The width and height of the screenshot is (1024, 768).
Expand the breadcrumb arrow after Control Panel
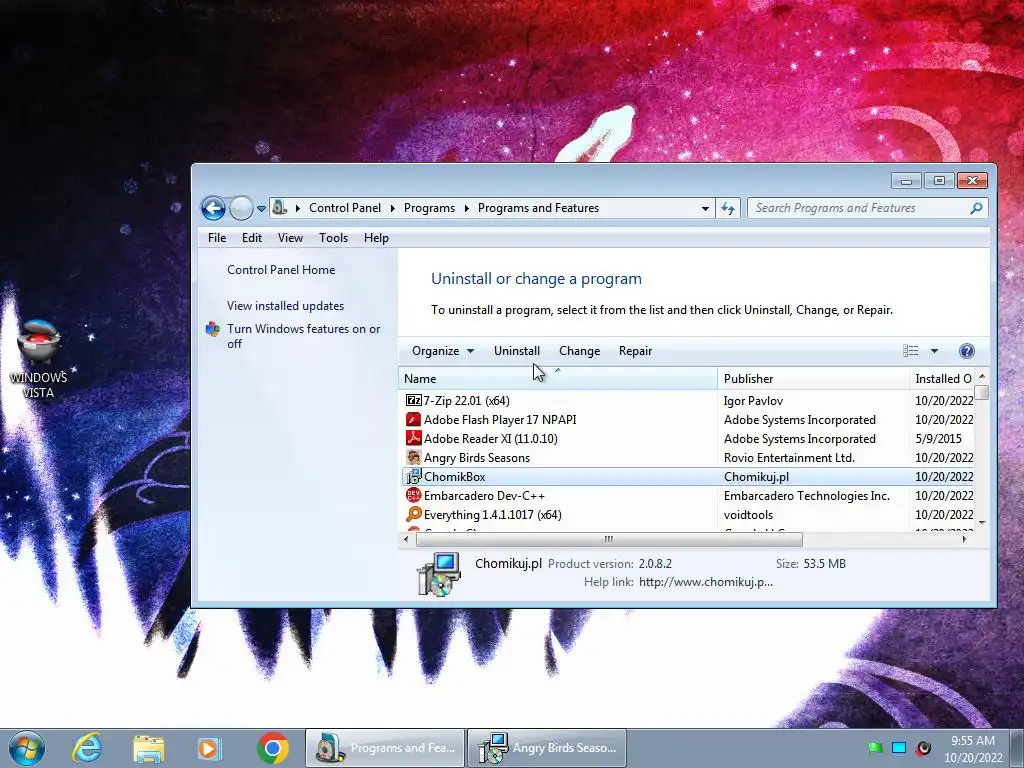(392, 208)
